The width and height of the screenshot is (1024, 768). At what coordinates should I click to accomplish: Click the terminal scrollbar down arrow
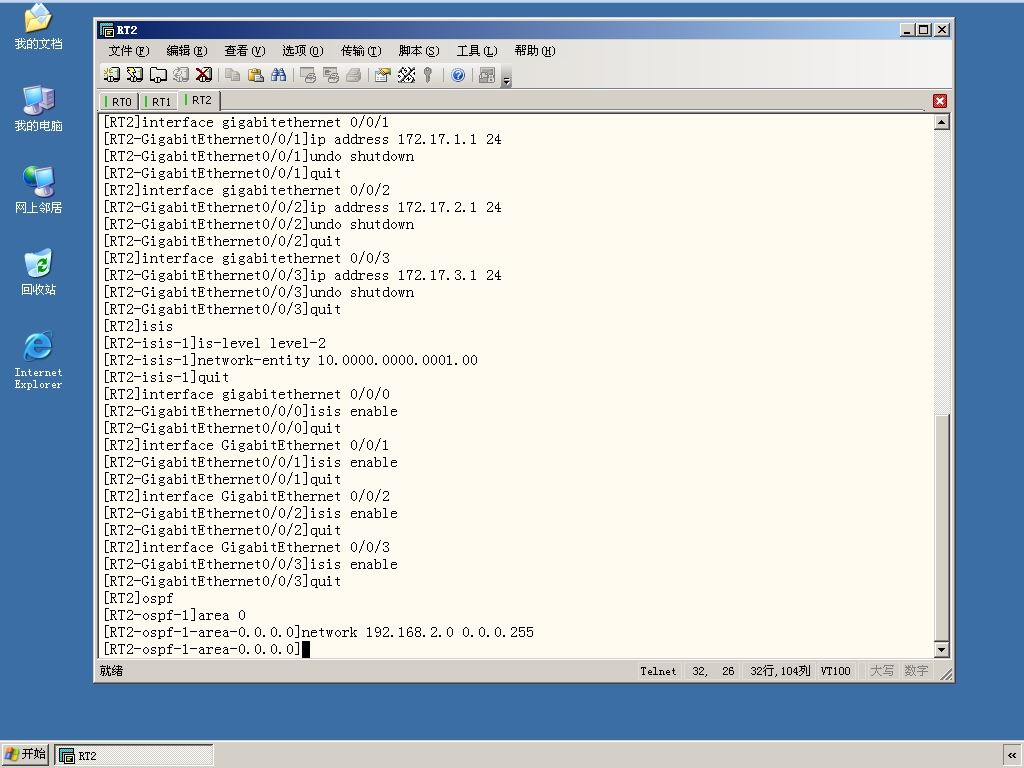point(941,649)
